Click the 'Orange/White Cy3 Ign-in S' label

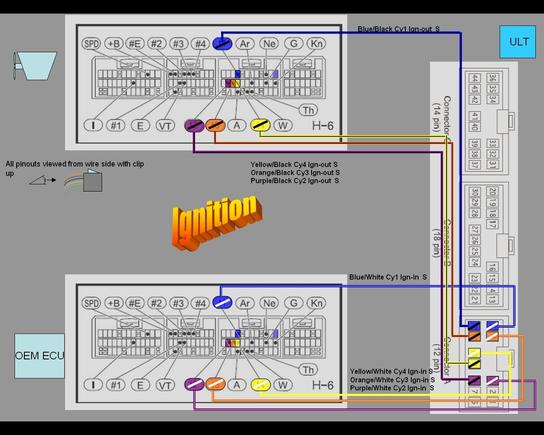[x=392, y=380]
